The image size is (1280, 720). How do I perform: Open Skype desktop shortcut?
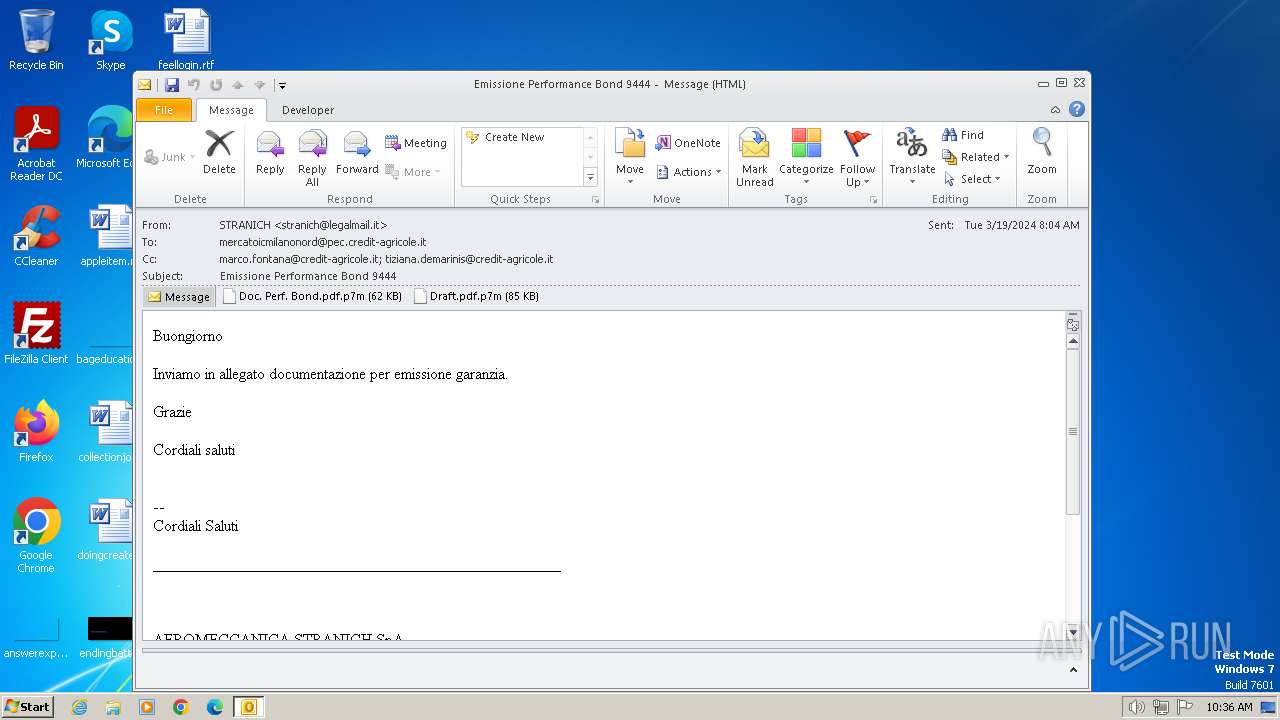[111, 40]
